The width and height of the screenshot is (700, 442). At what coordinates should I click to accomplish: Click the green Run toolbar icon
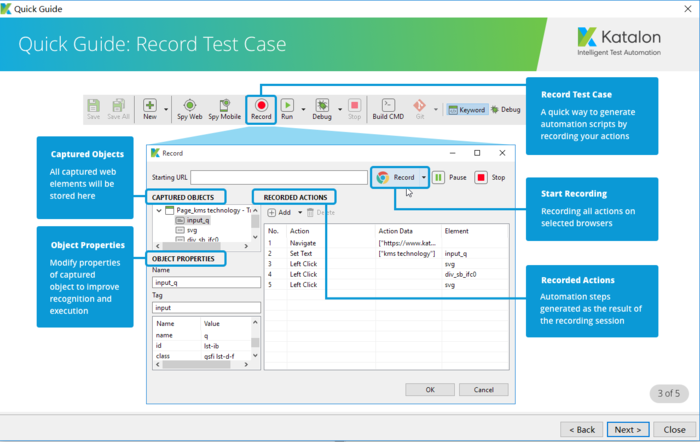287,105
